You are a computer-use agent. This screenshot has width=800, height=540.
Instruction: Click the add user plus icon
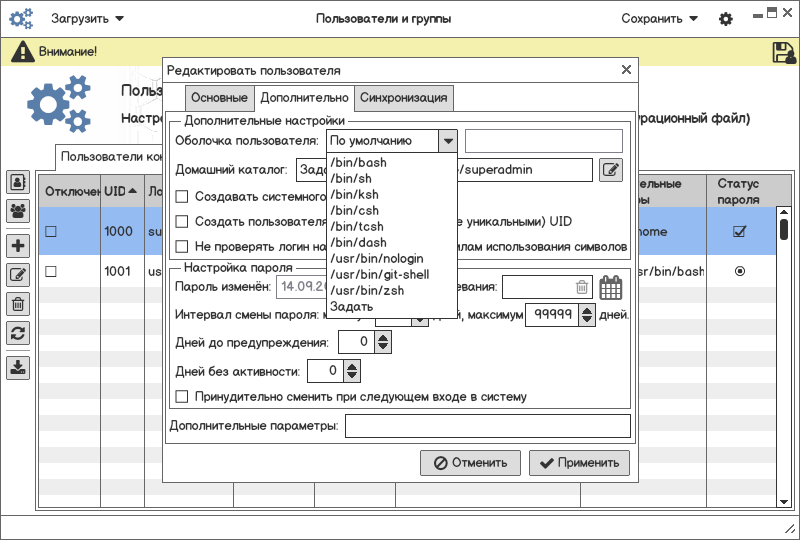click(18, 246)
